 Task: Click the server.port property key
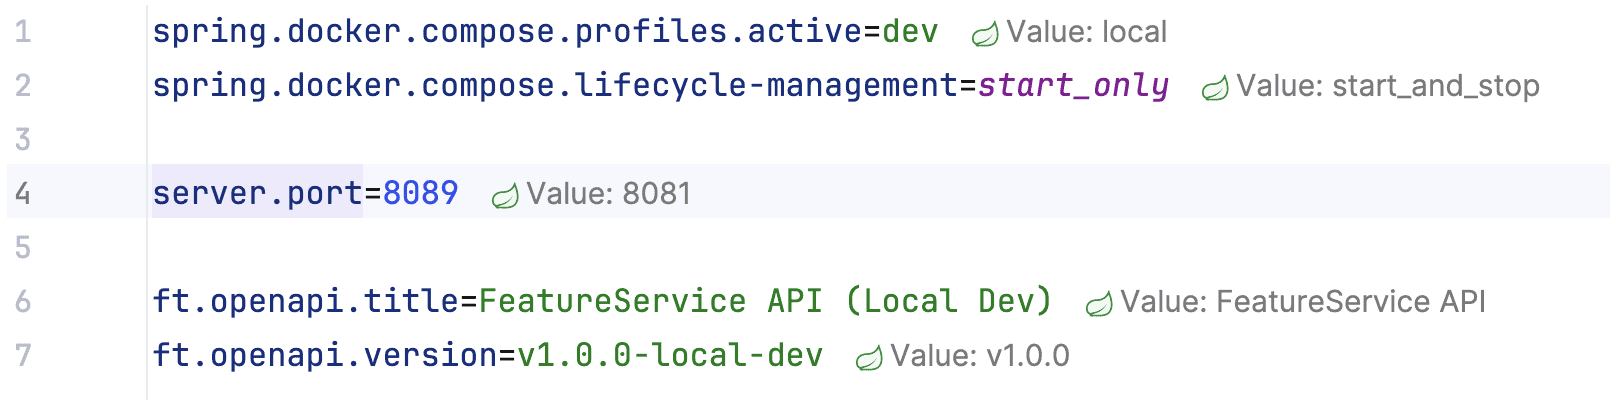(x=256, y=193)
